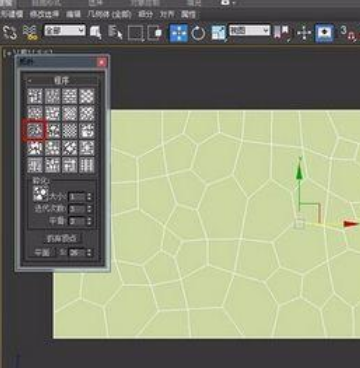
Task: Apply the first topology pattern in row four
Action: pyautogui.click(x=35, y=148)
